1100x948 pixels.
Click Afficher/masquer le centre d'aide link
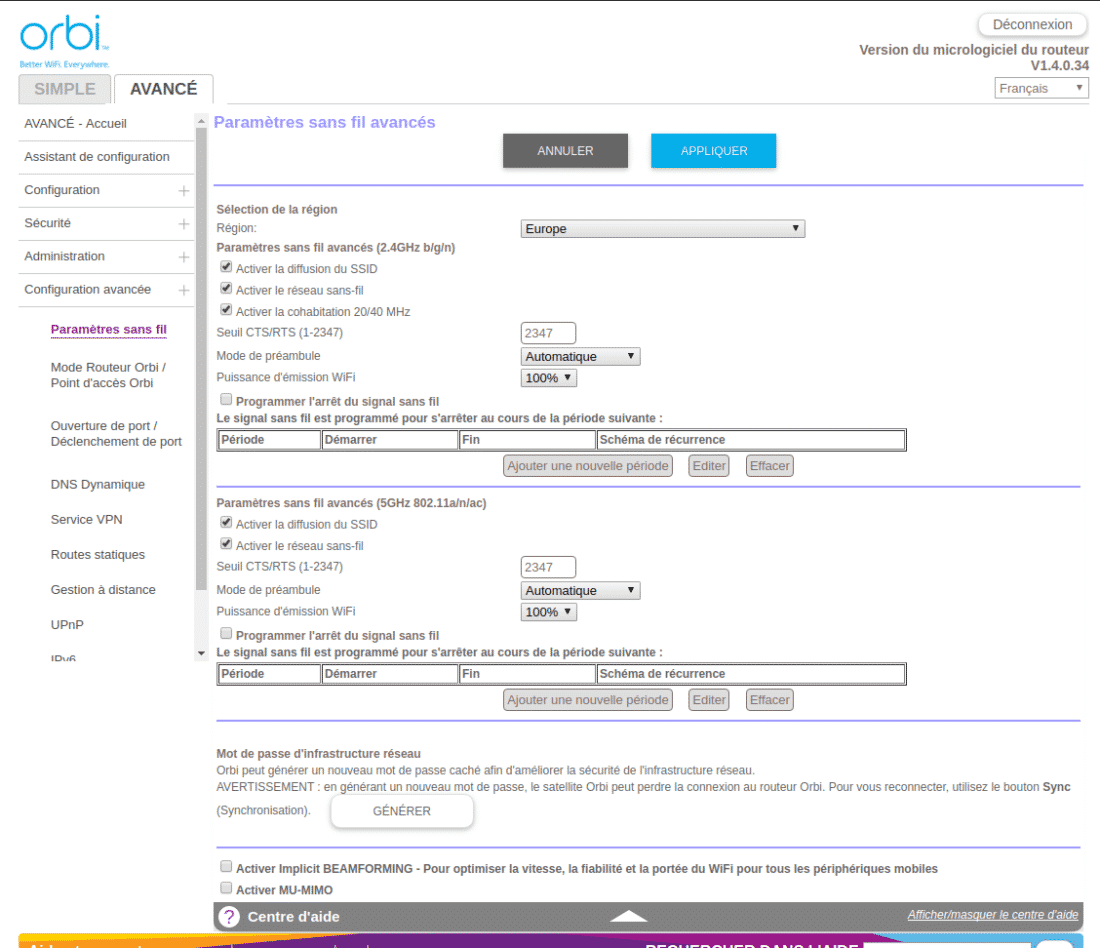(x=993, y=915)
